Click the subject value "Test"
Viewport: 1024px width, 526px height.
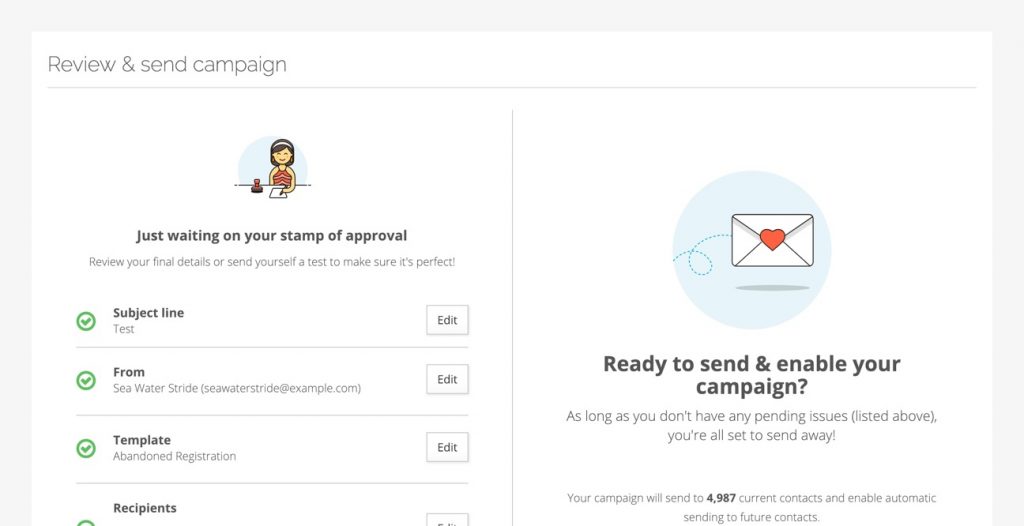click(x=124, y=329)
